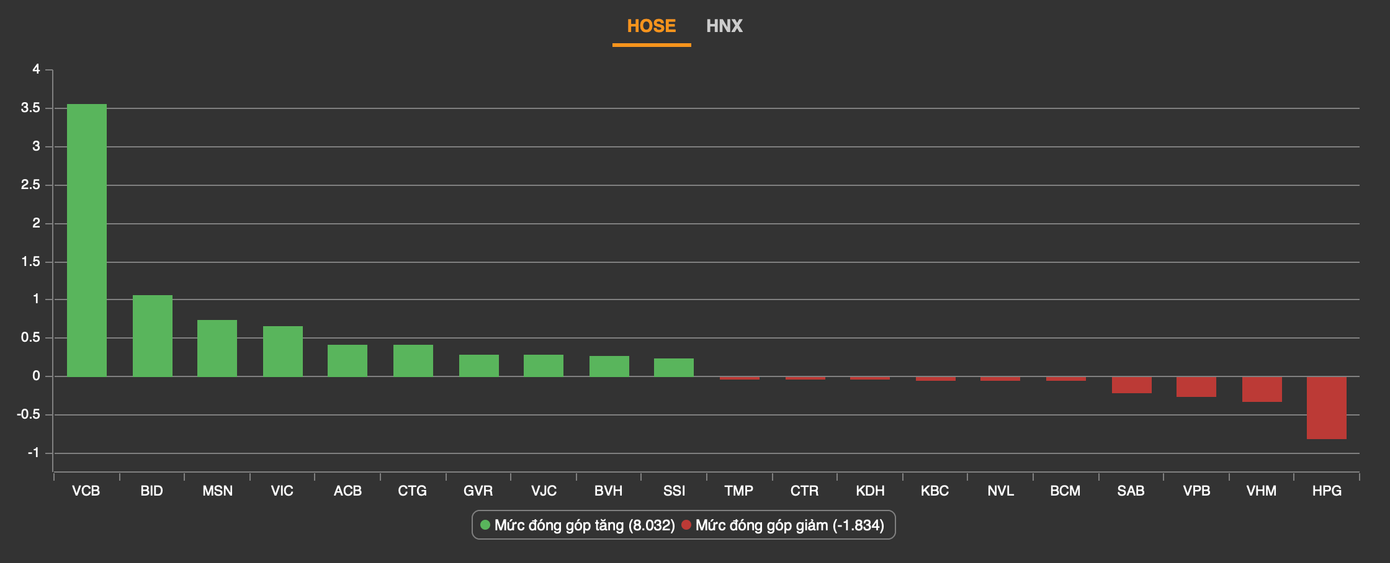The image size is (1390, 563).
Task: Click the red legend dot for decreases
Action: click(x=687, y=525)
